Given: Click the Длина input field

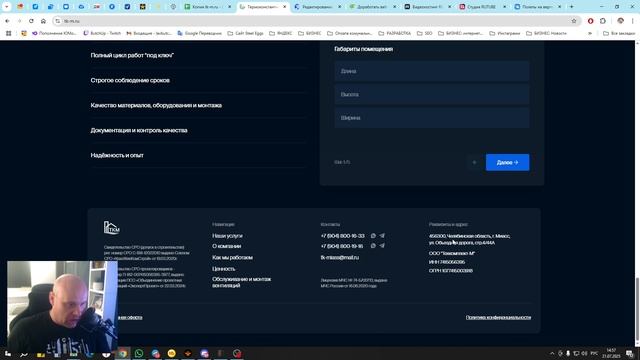Looking at the screenshot, I should click(x=432, y=71).
